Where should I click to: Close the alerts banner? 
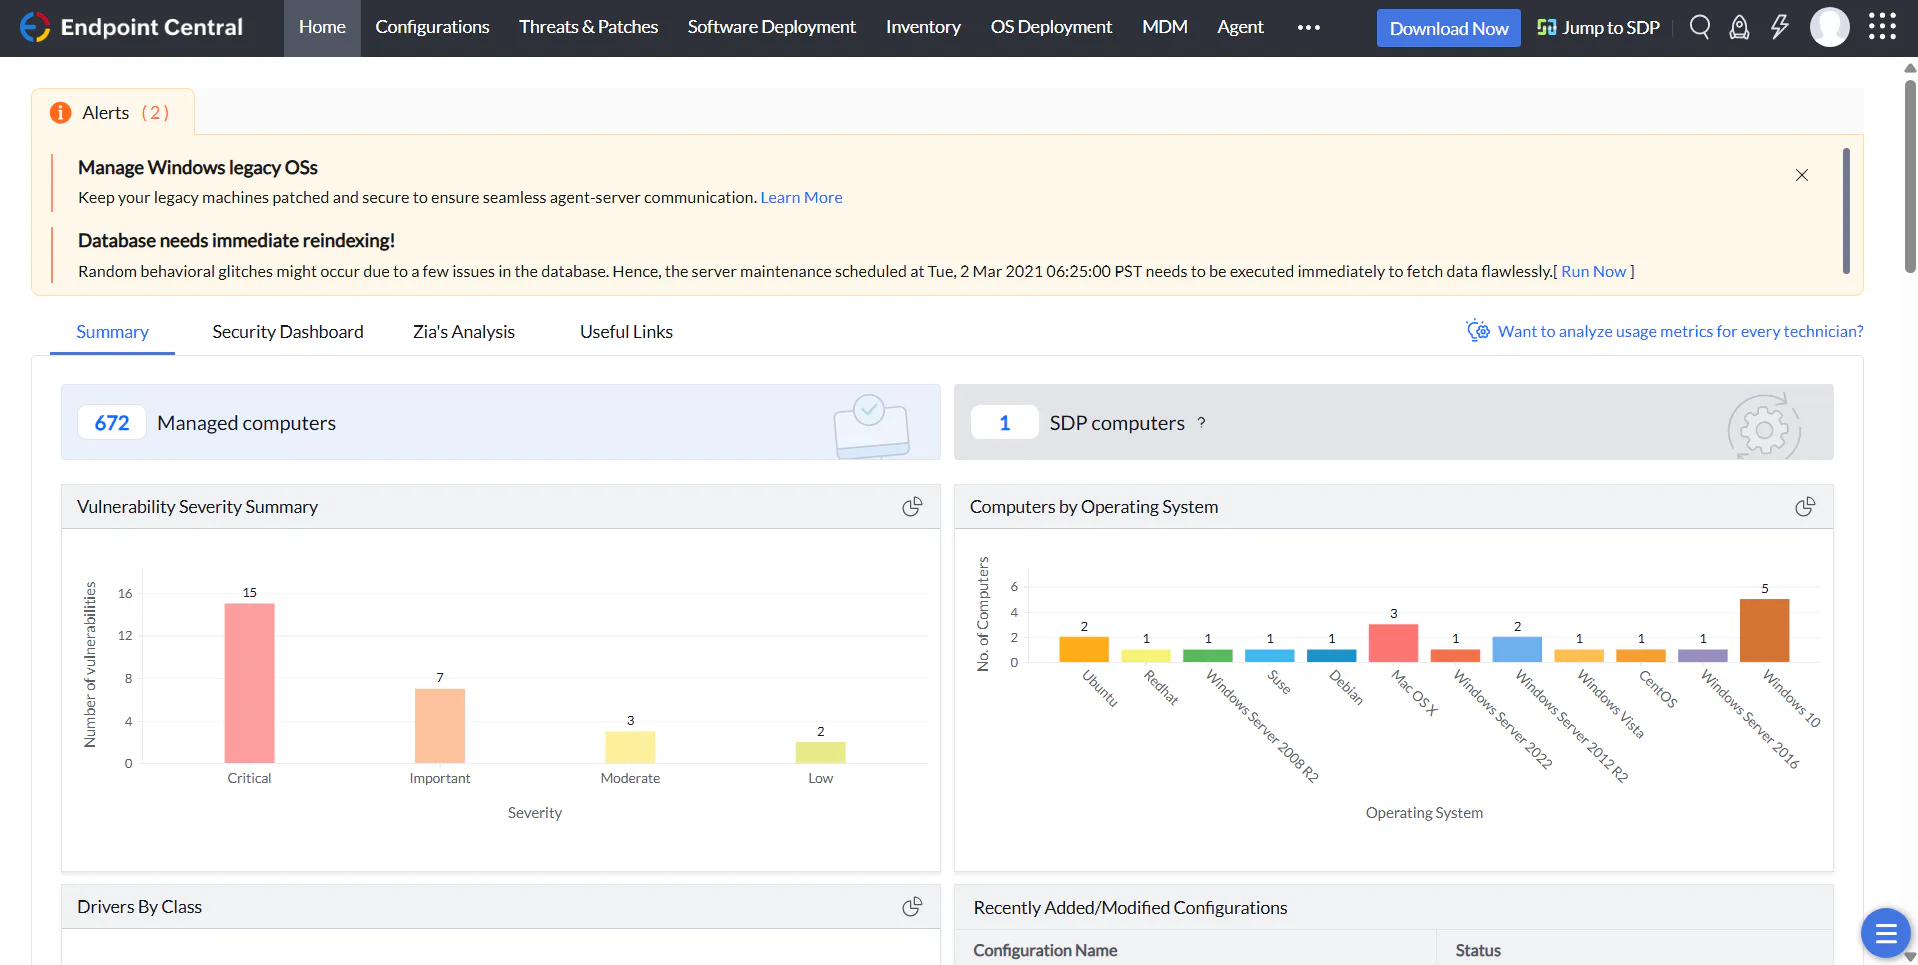coord(1802,175)
